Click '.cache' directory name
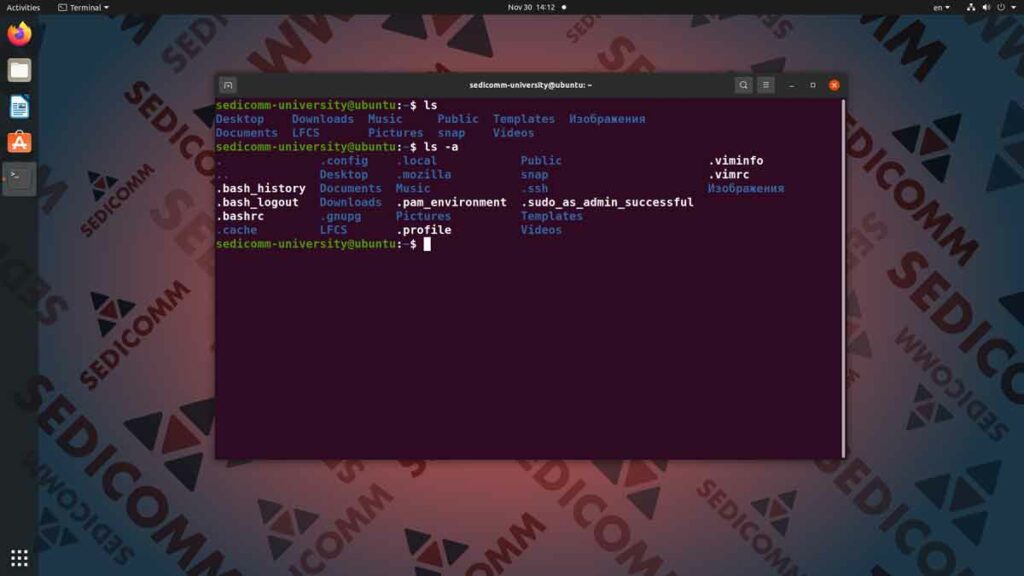Image resolution: width=1024 pixels, height=576 pixels. click(x=236, y=230)
